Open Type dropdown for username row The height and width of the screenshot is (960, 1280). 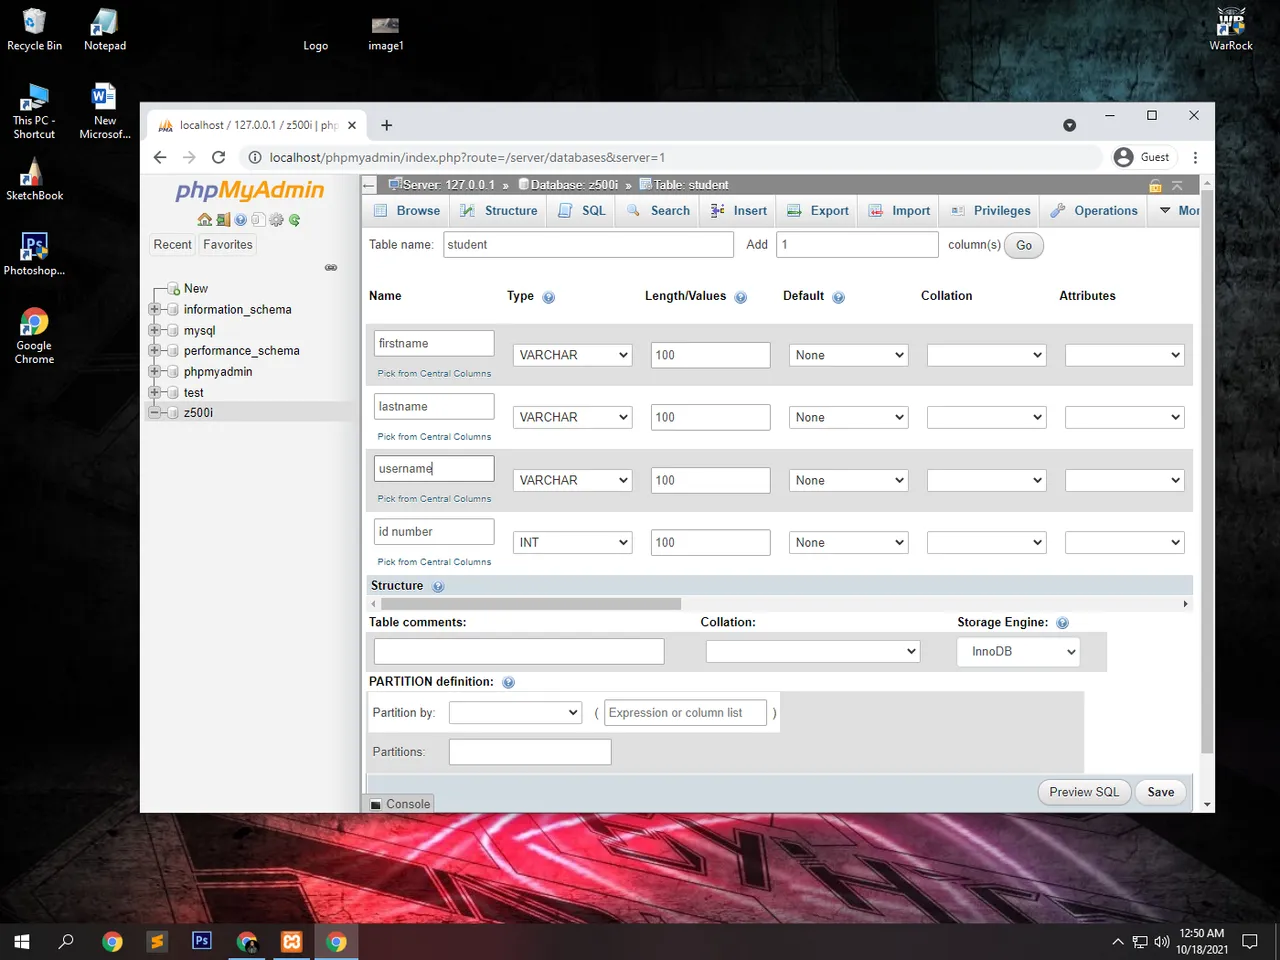[x=573, y=480]
